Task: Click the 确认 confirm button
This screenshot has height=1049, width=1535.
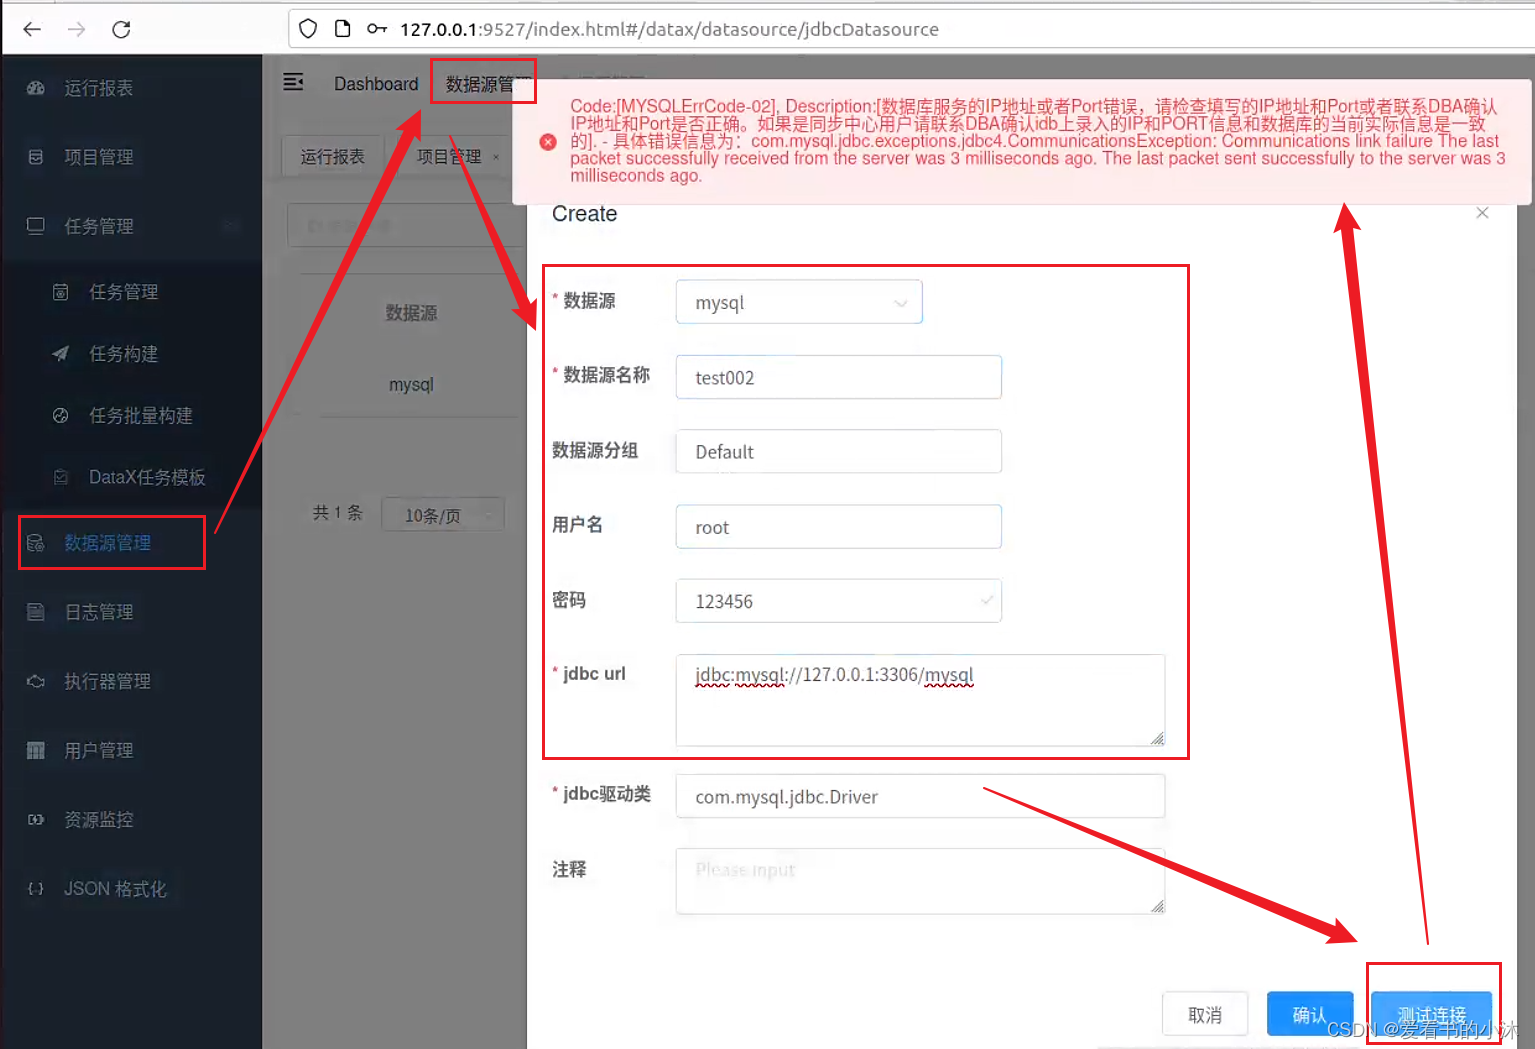Action: point(1310,1015)
